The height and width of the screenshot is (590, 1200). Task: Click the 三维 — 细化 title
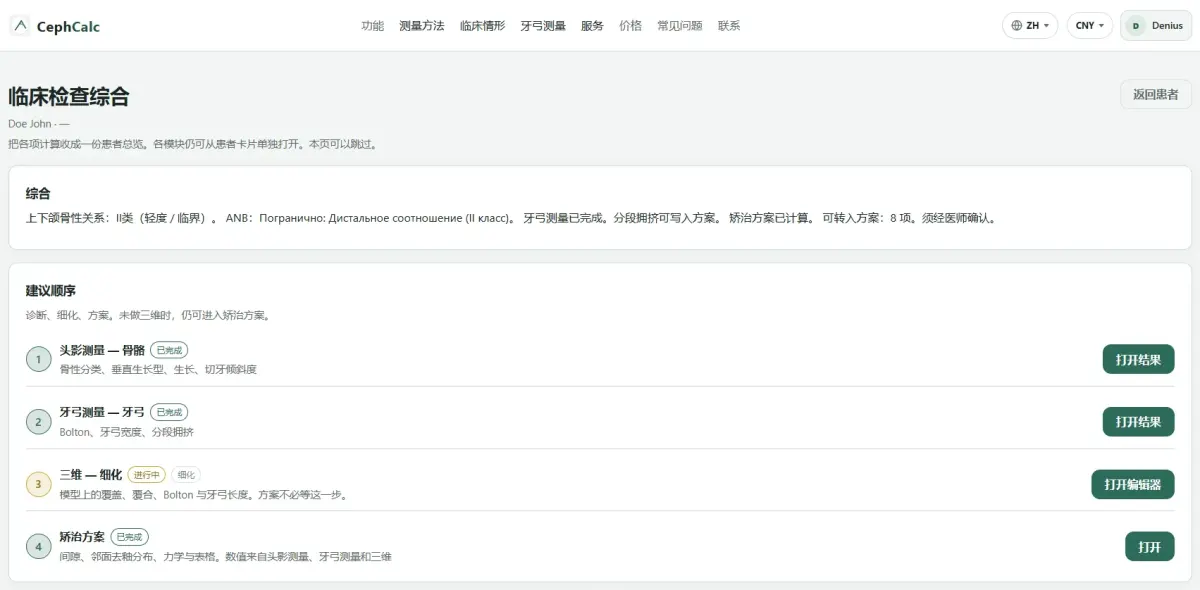click(90, 475)
